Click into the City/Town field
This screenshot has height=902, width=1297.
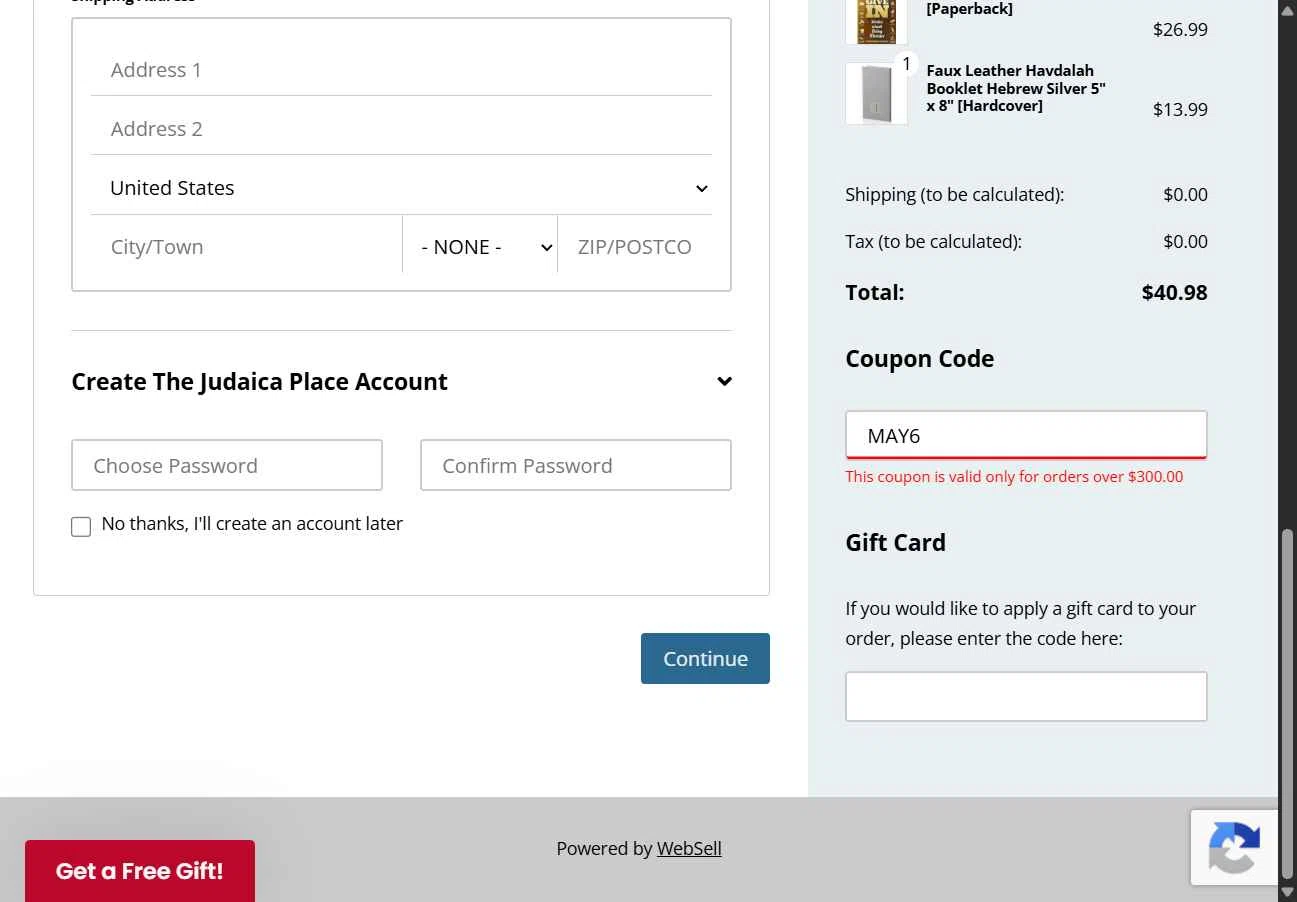[x=246, y=247]
